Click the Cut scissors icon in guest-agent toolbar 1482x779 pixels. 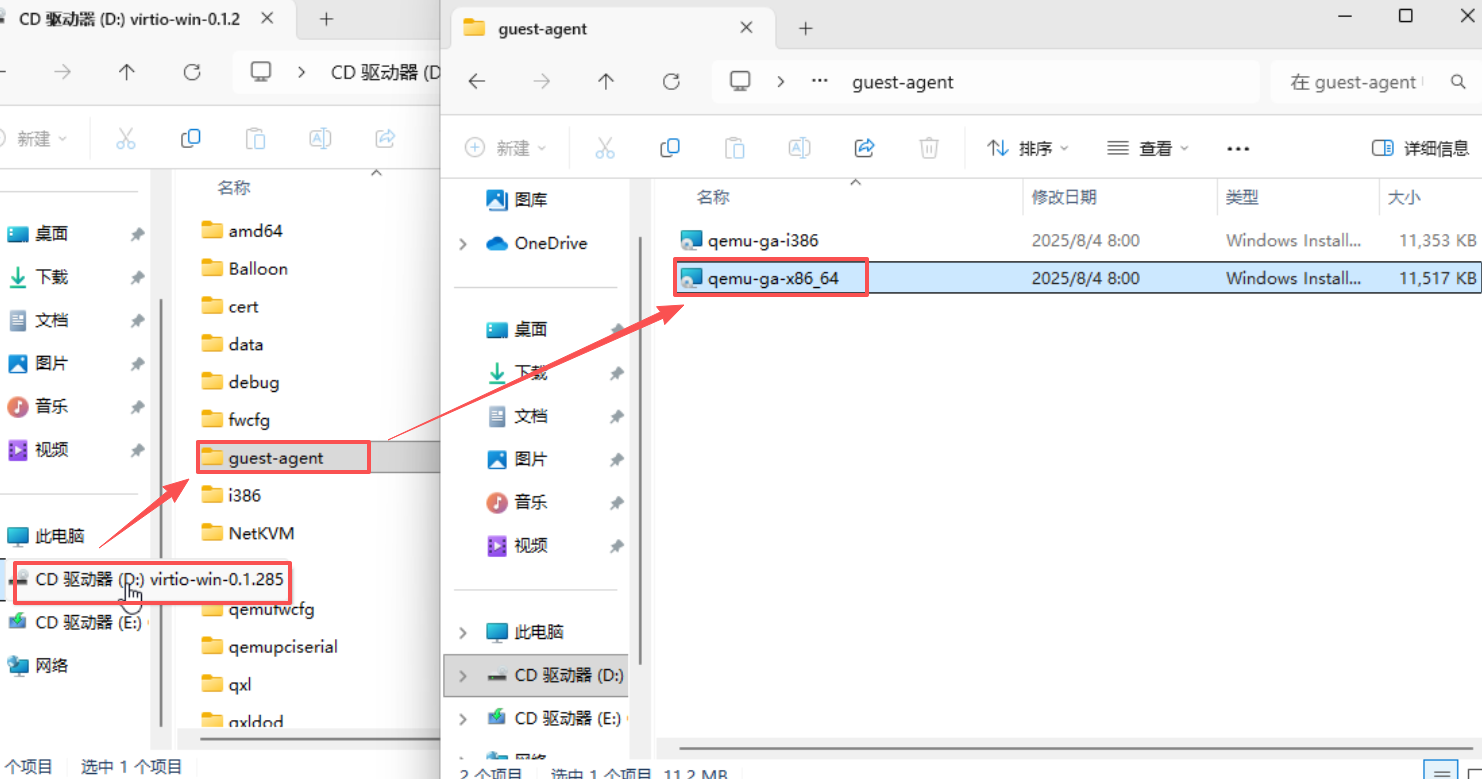(x=605, y=148)
